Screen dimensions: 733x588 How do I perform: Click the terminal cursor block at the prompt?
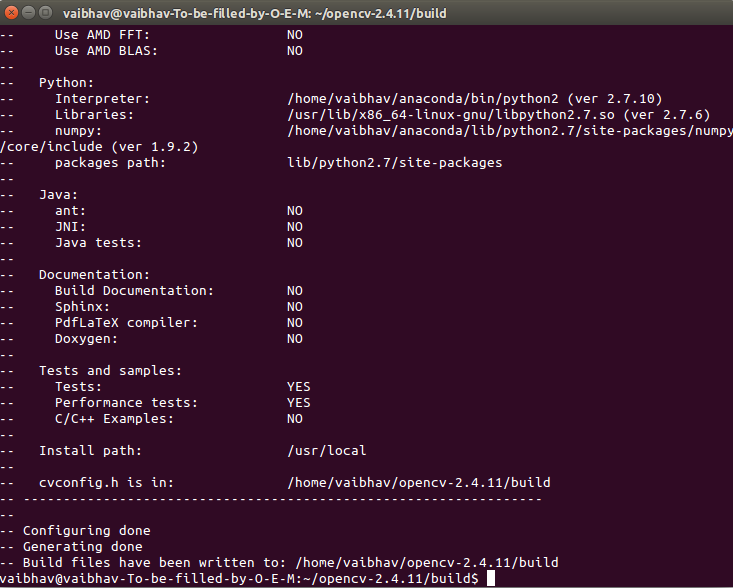tap(490, 579)
